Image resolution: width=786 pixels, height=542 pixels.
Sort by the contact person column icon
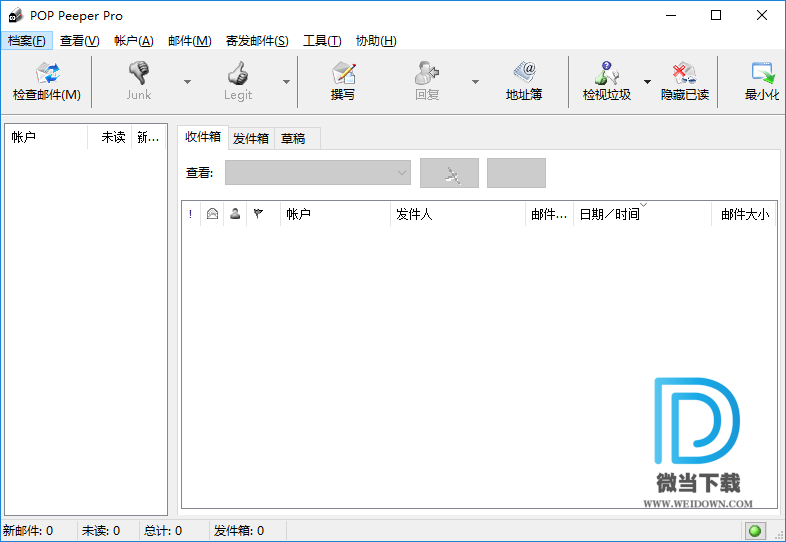(235, 214)
